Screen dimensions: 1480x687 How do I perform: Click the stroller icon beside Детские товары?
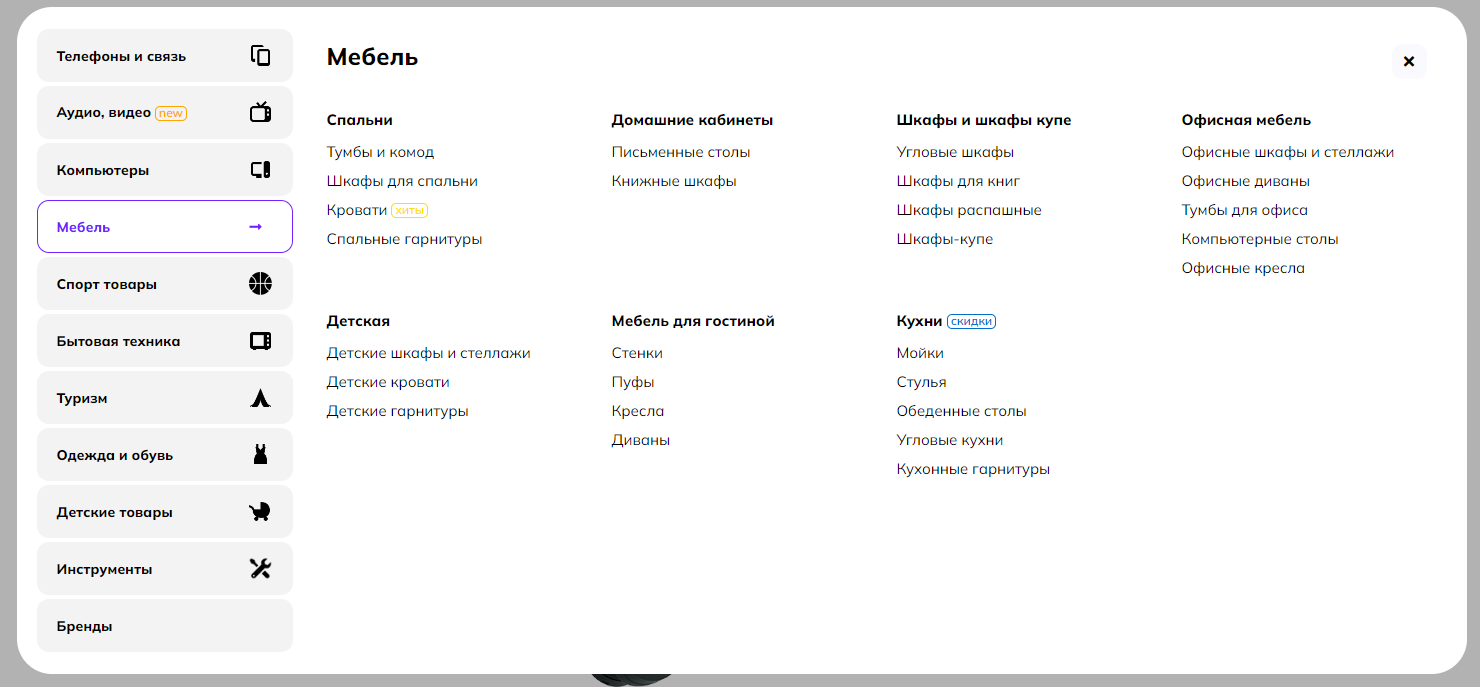point(260,512)
